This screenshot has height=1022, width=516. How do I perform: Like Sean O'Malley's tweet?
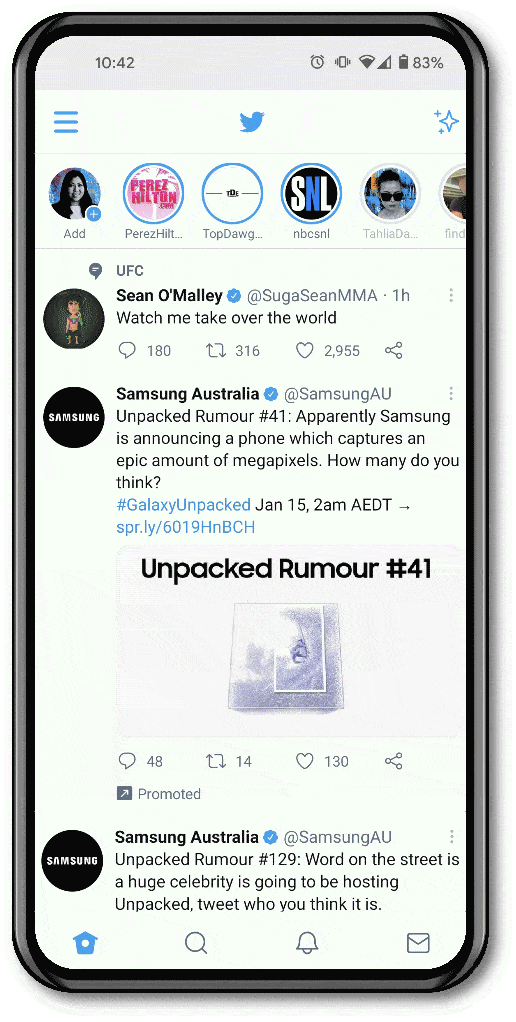point(305,351)
